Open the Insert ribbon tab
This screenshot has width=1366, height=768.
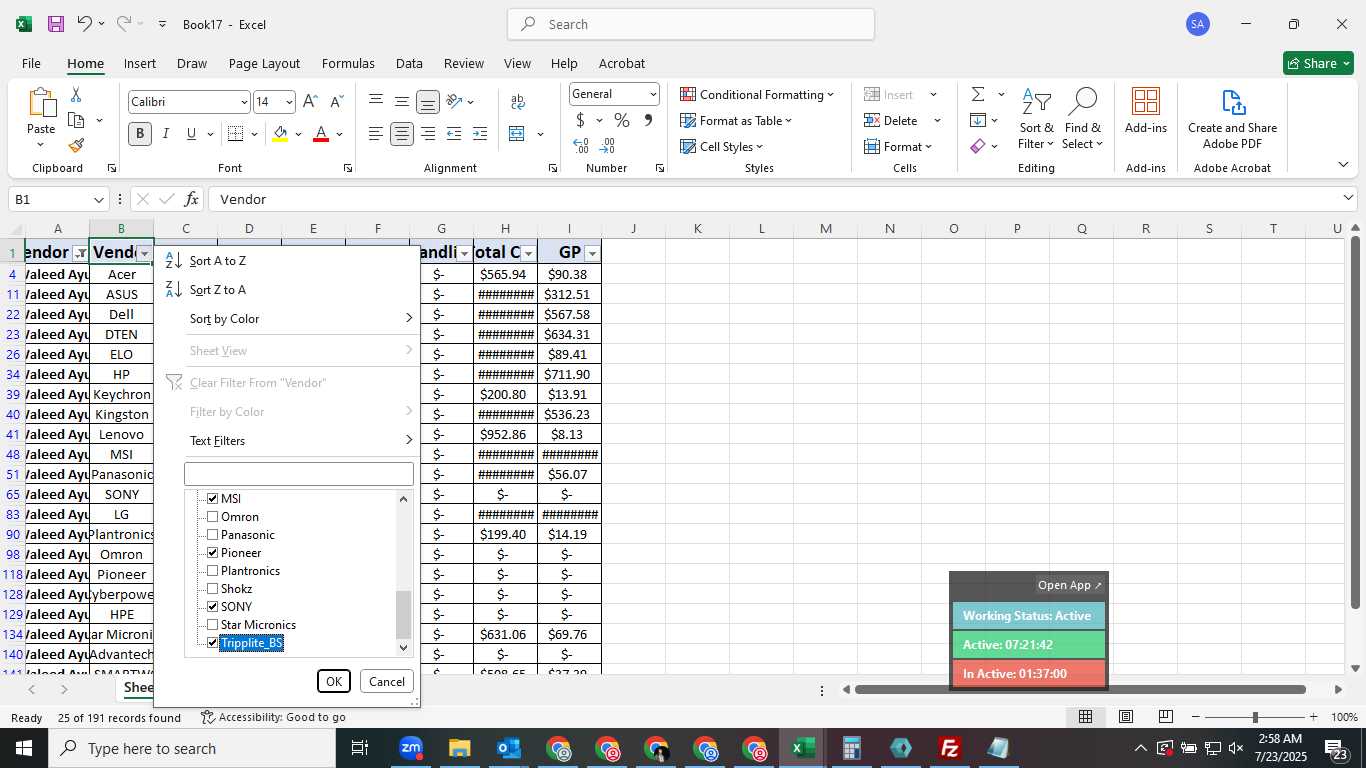[140, 63]
